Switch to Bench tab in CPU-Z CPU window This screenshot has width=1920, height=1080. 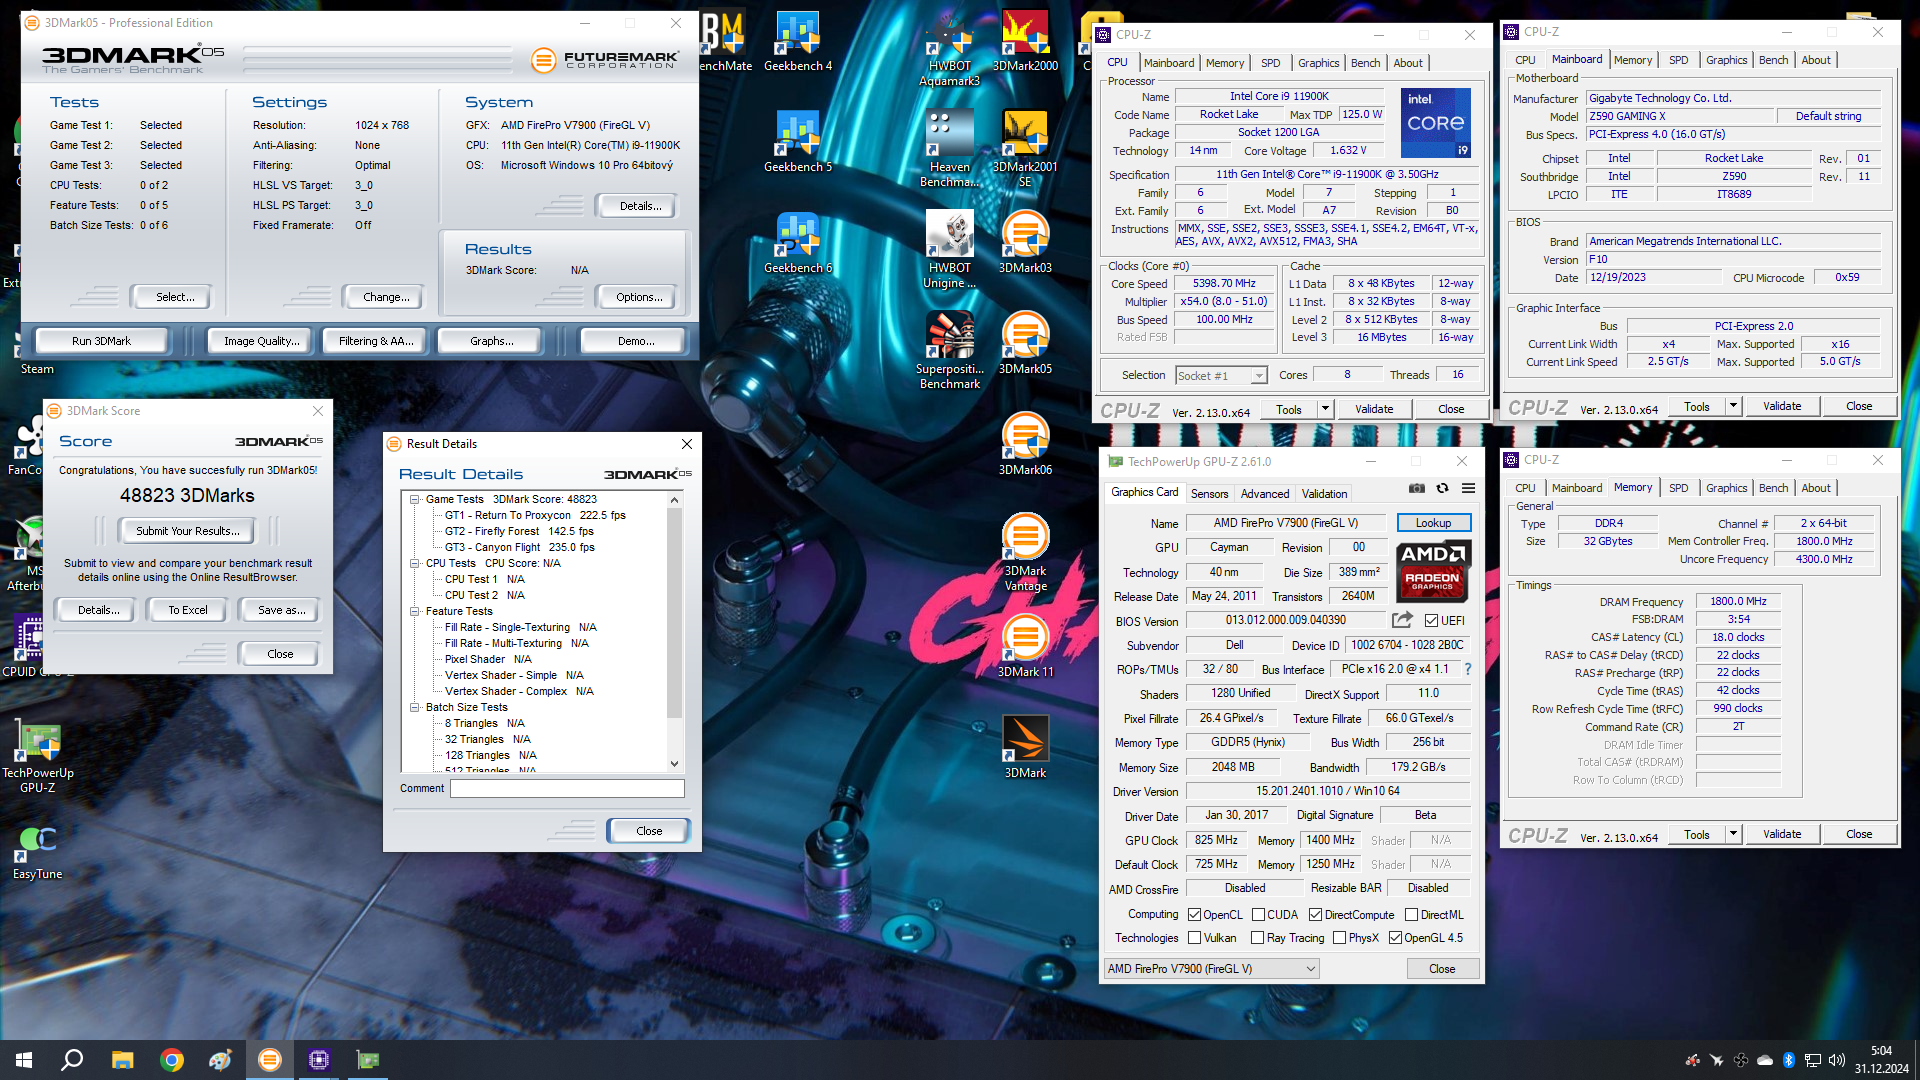[x=1365, y=63]
